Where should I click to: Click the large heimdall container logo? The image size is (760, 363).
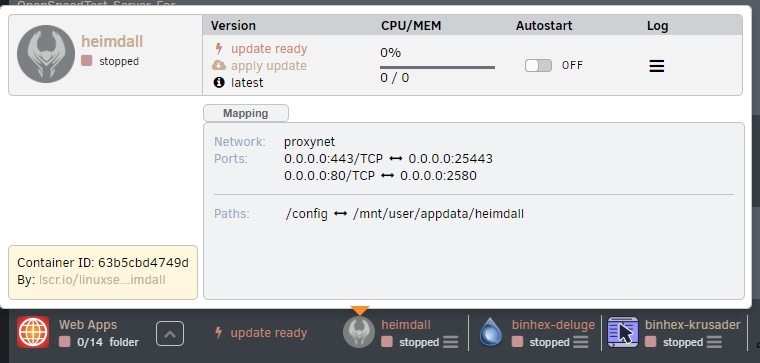(46, 54)
